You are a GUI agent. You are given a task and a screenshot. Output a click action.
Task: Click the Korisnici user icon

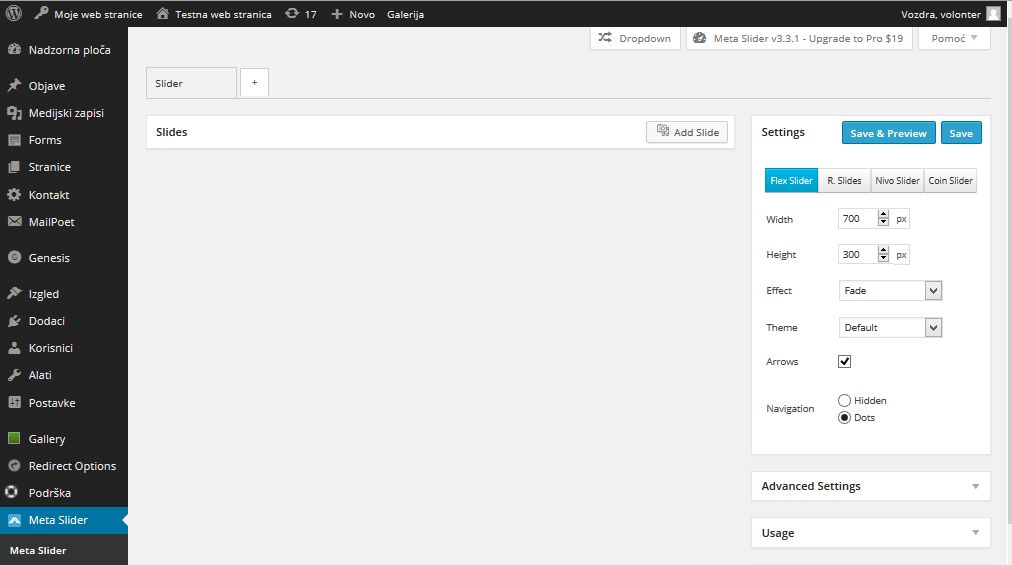14,347
